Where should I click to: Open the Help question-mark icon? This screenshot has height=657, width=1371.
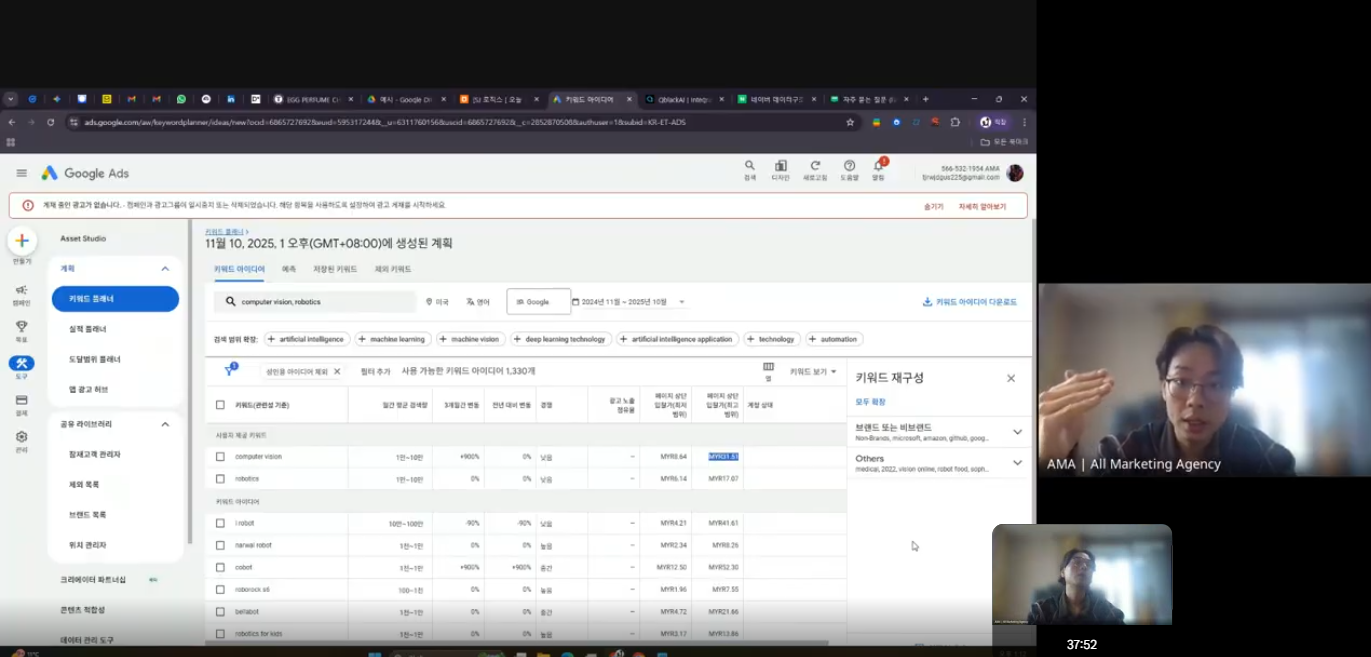pos(849,166)
